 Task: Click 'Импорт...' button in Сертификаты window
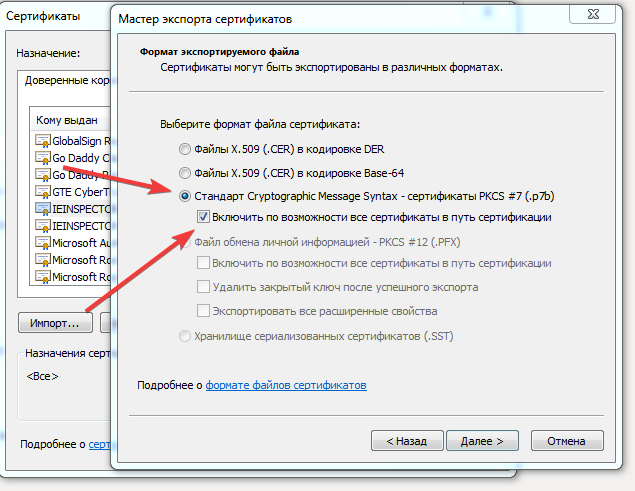pyautogui.click(x=55, y=323)
